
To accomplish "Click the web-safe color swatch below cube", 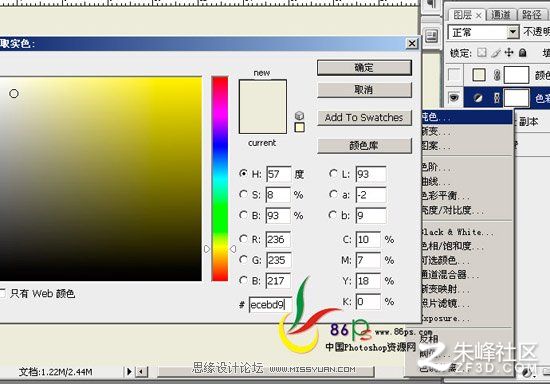I will coord(299,127).
